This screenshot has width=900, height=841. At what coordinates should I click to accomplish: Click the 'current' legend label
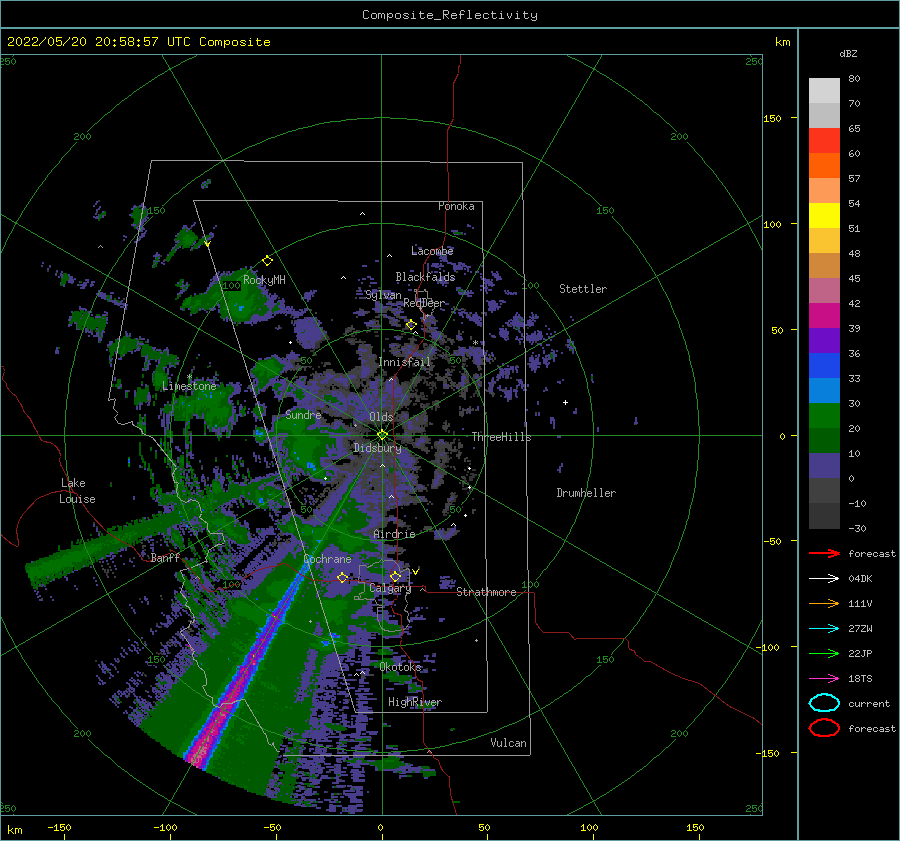869,703
